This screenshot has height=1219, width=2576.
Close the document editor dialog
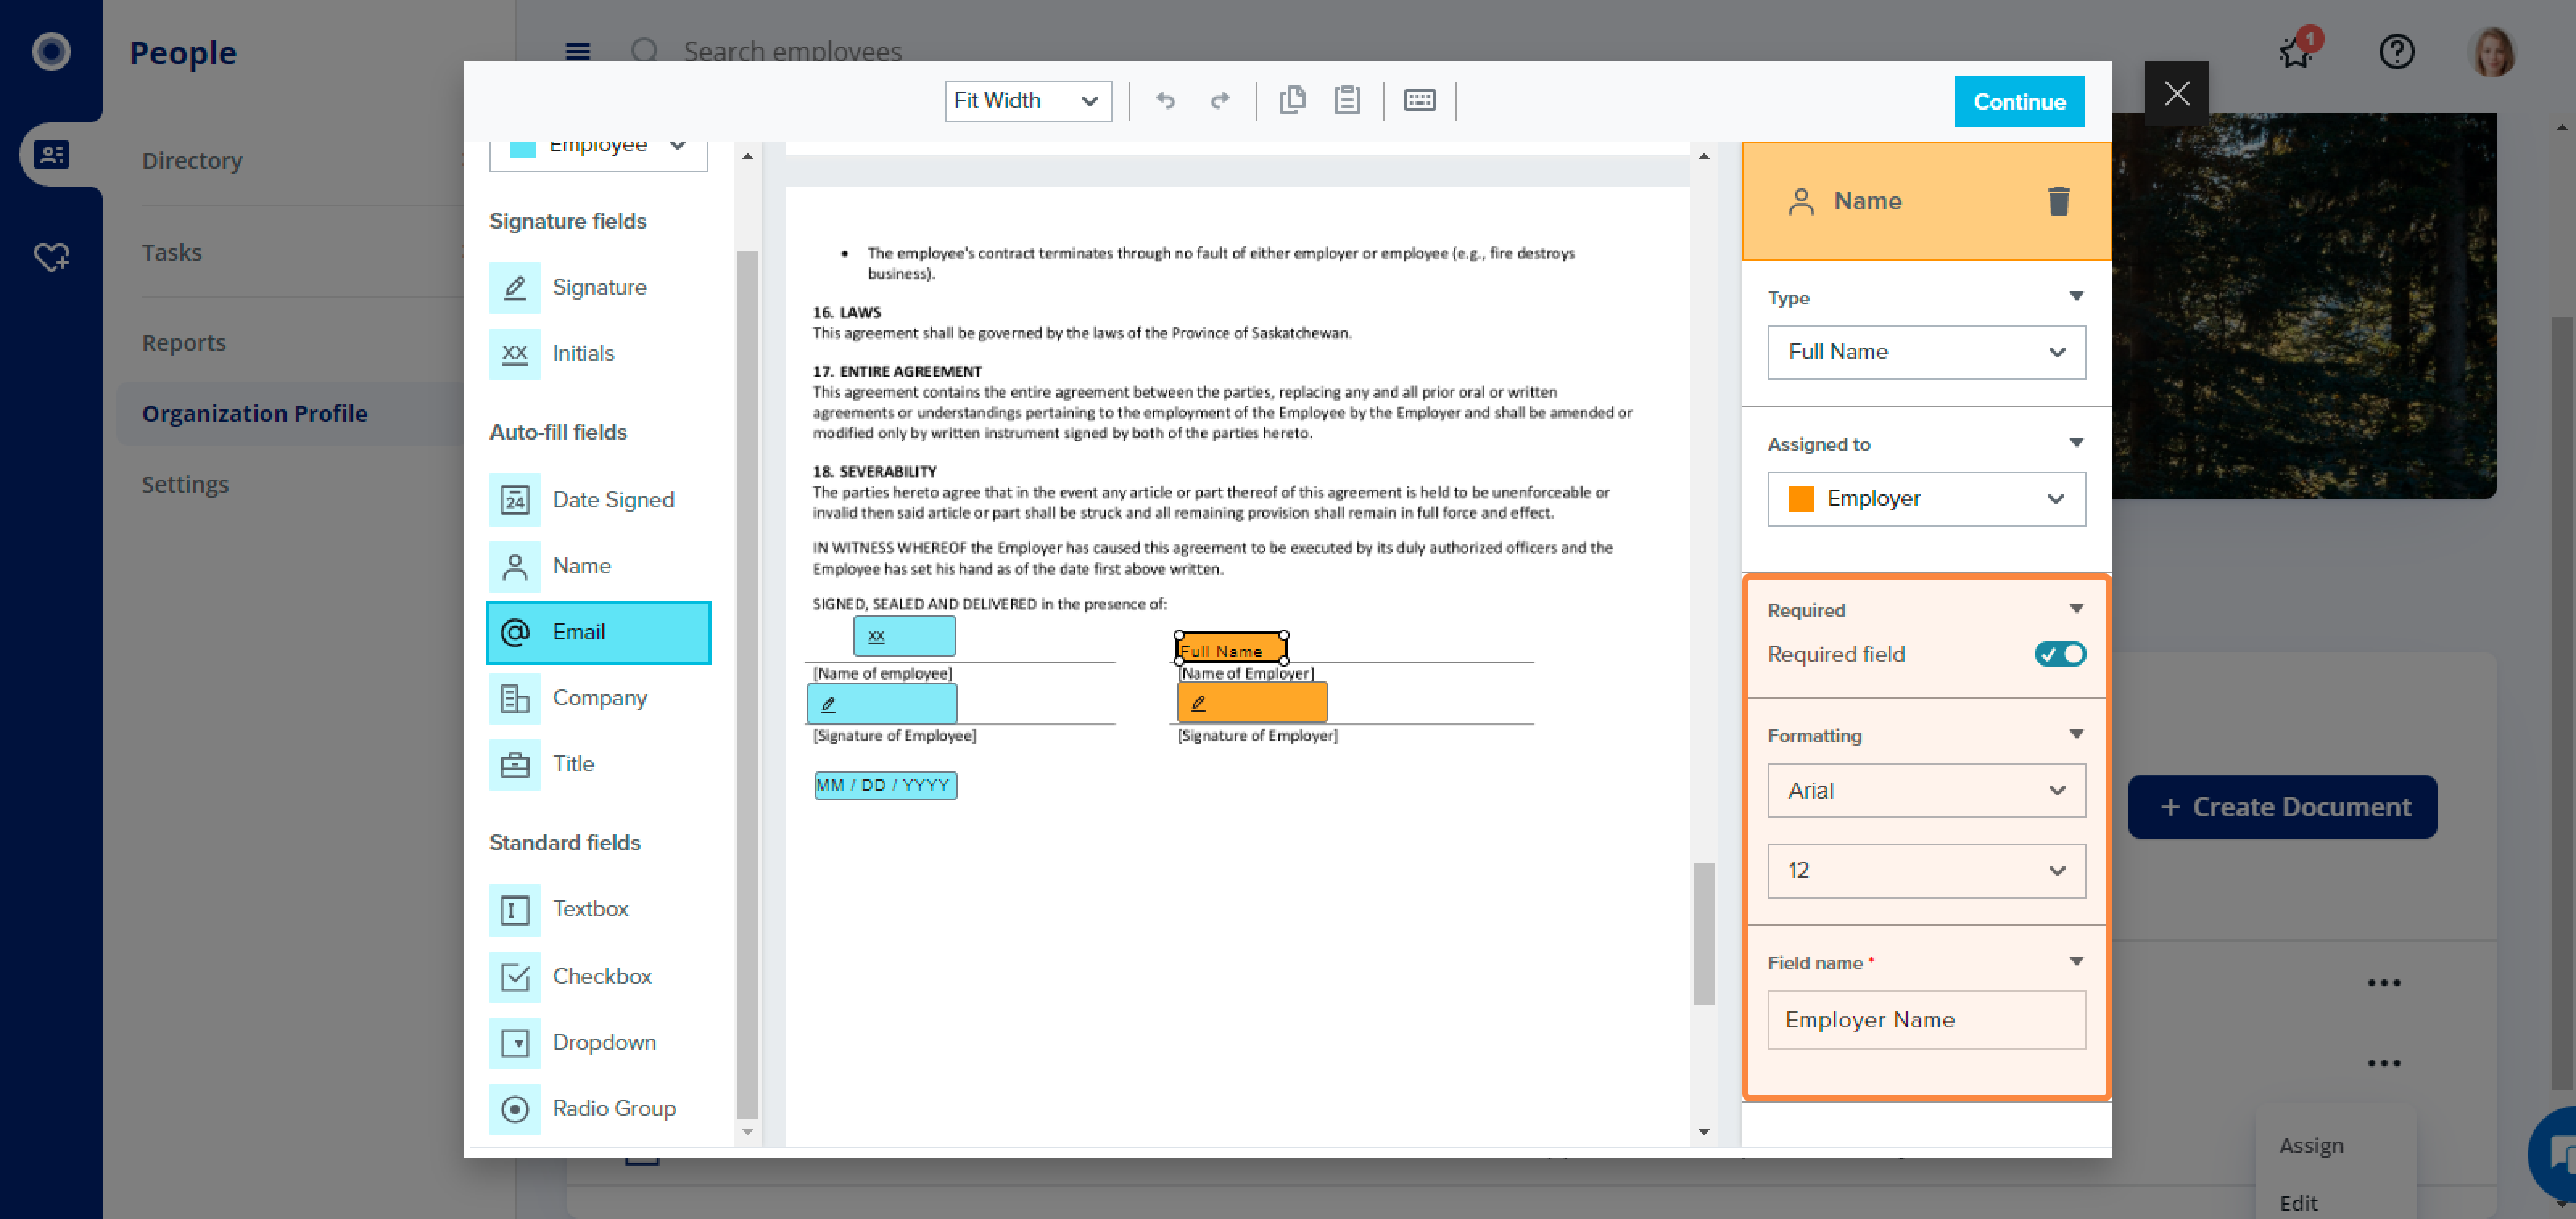point(2176,93)
